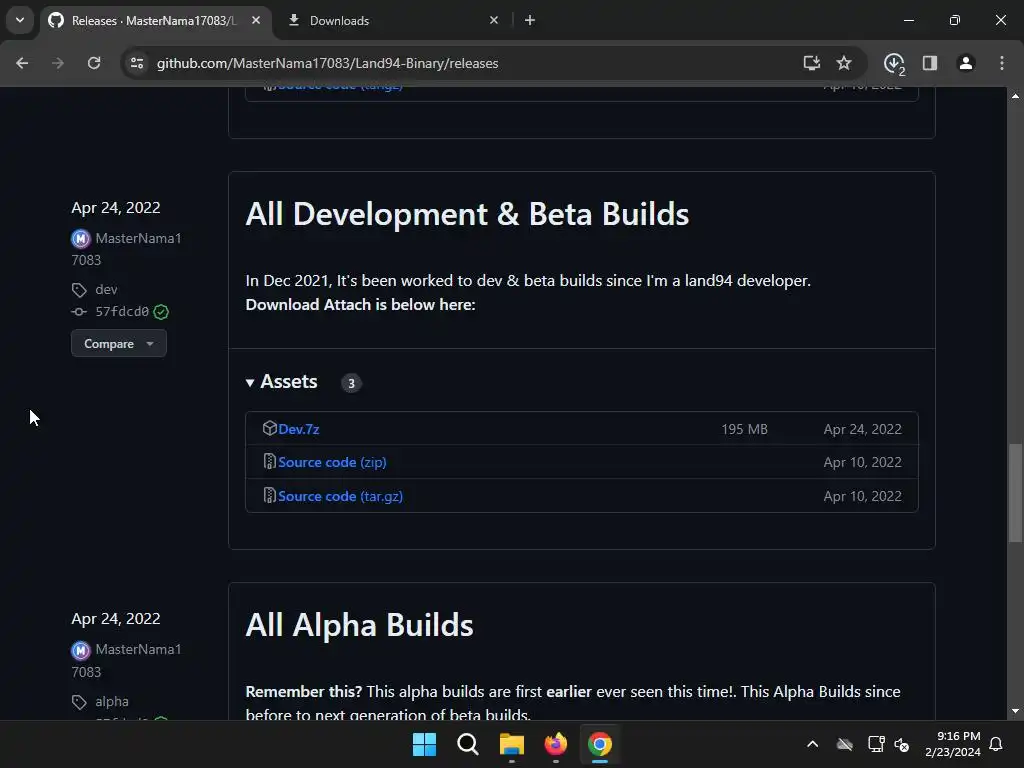Click the browser forward arrow
Viewport: 1024px width, 768px height.
58,63
